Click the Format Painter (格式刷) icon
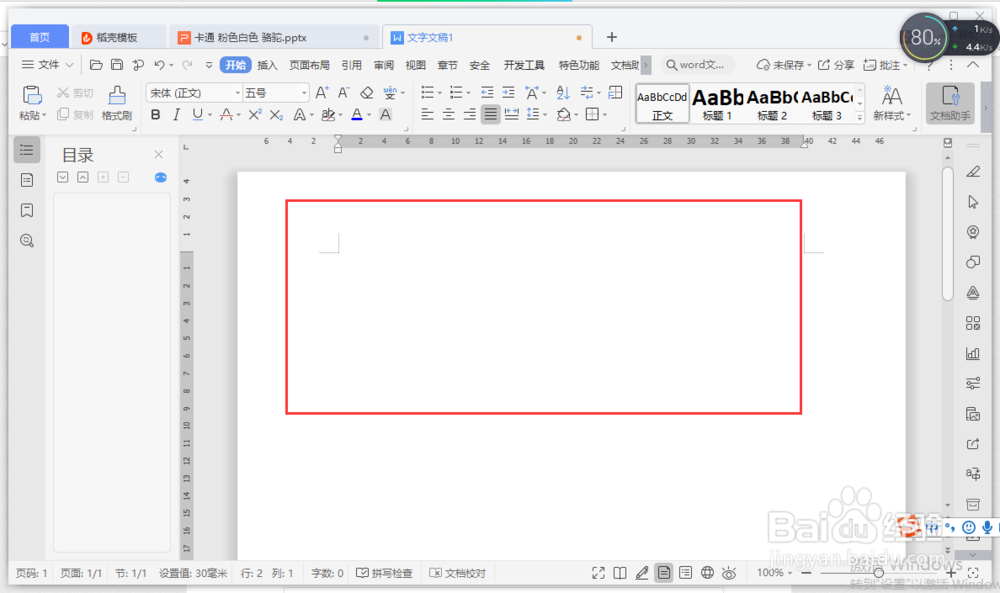This screenshot has width=1000, height=593. click(x=117, y=96)
